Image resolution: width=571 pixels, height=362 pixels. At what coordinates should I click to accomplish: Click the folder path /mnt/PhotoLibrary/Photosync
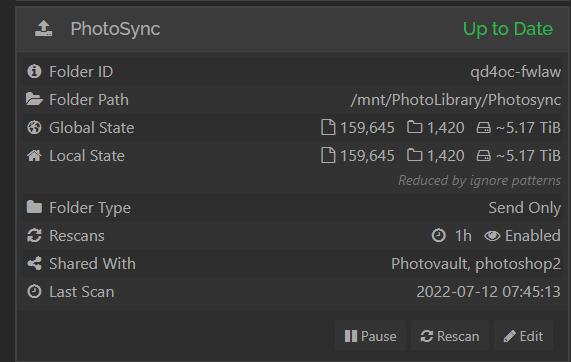tap(456, 100)
